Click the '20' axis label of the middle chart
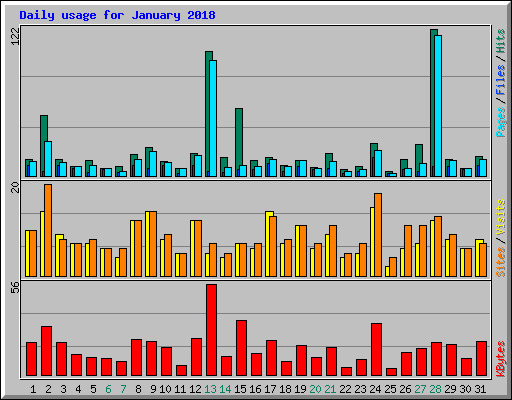The image size is (512, 400). [15, 188]
